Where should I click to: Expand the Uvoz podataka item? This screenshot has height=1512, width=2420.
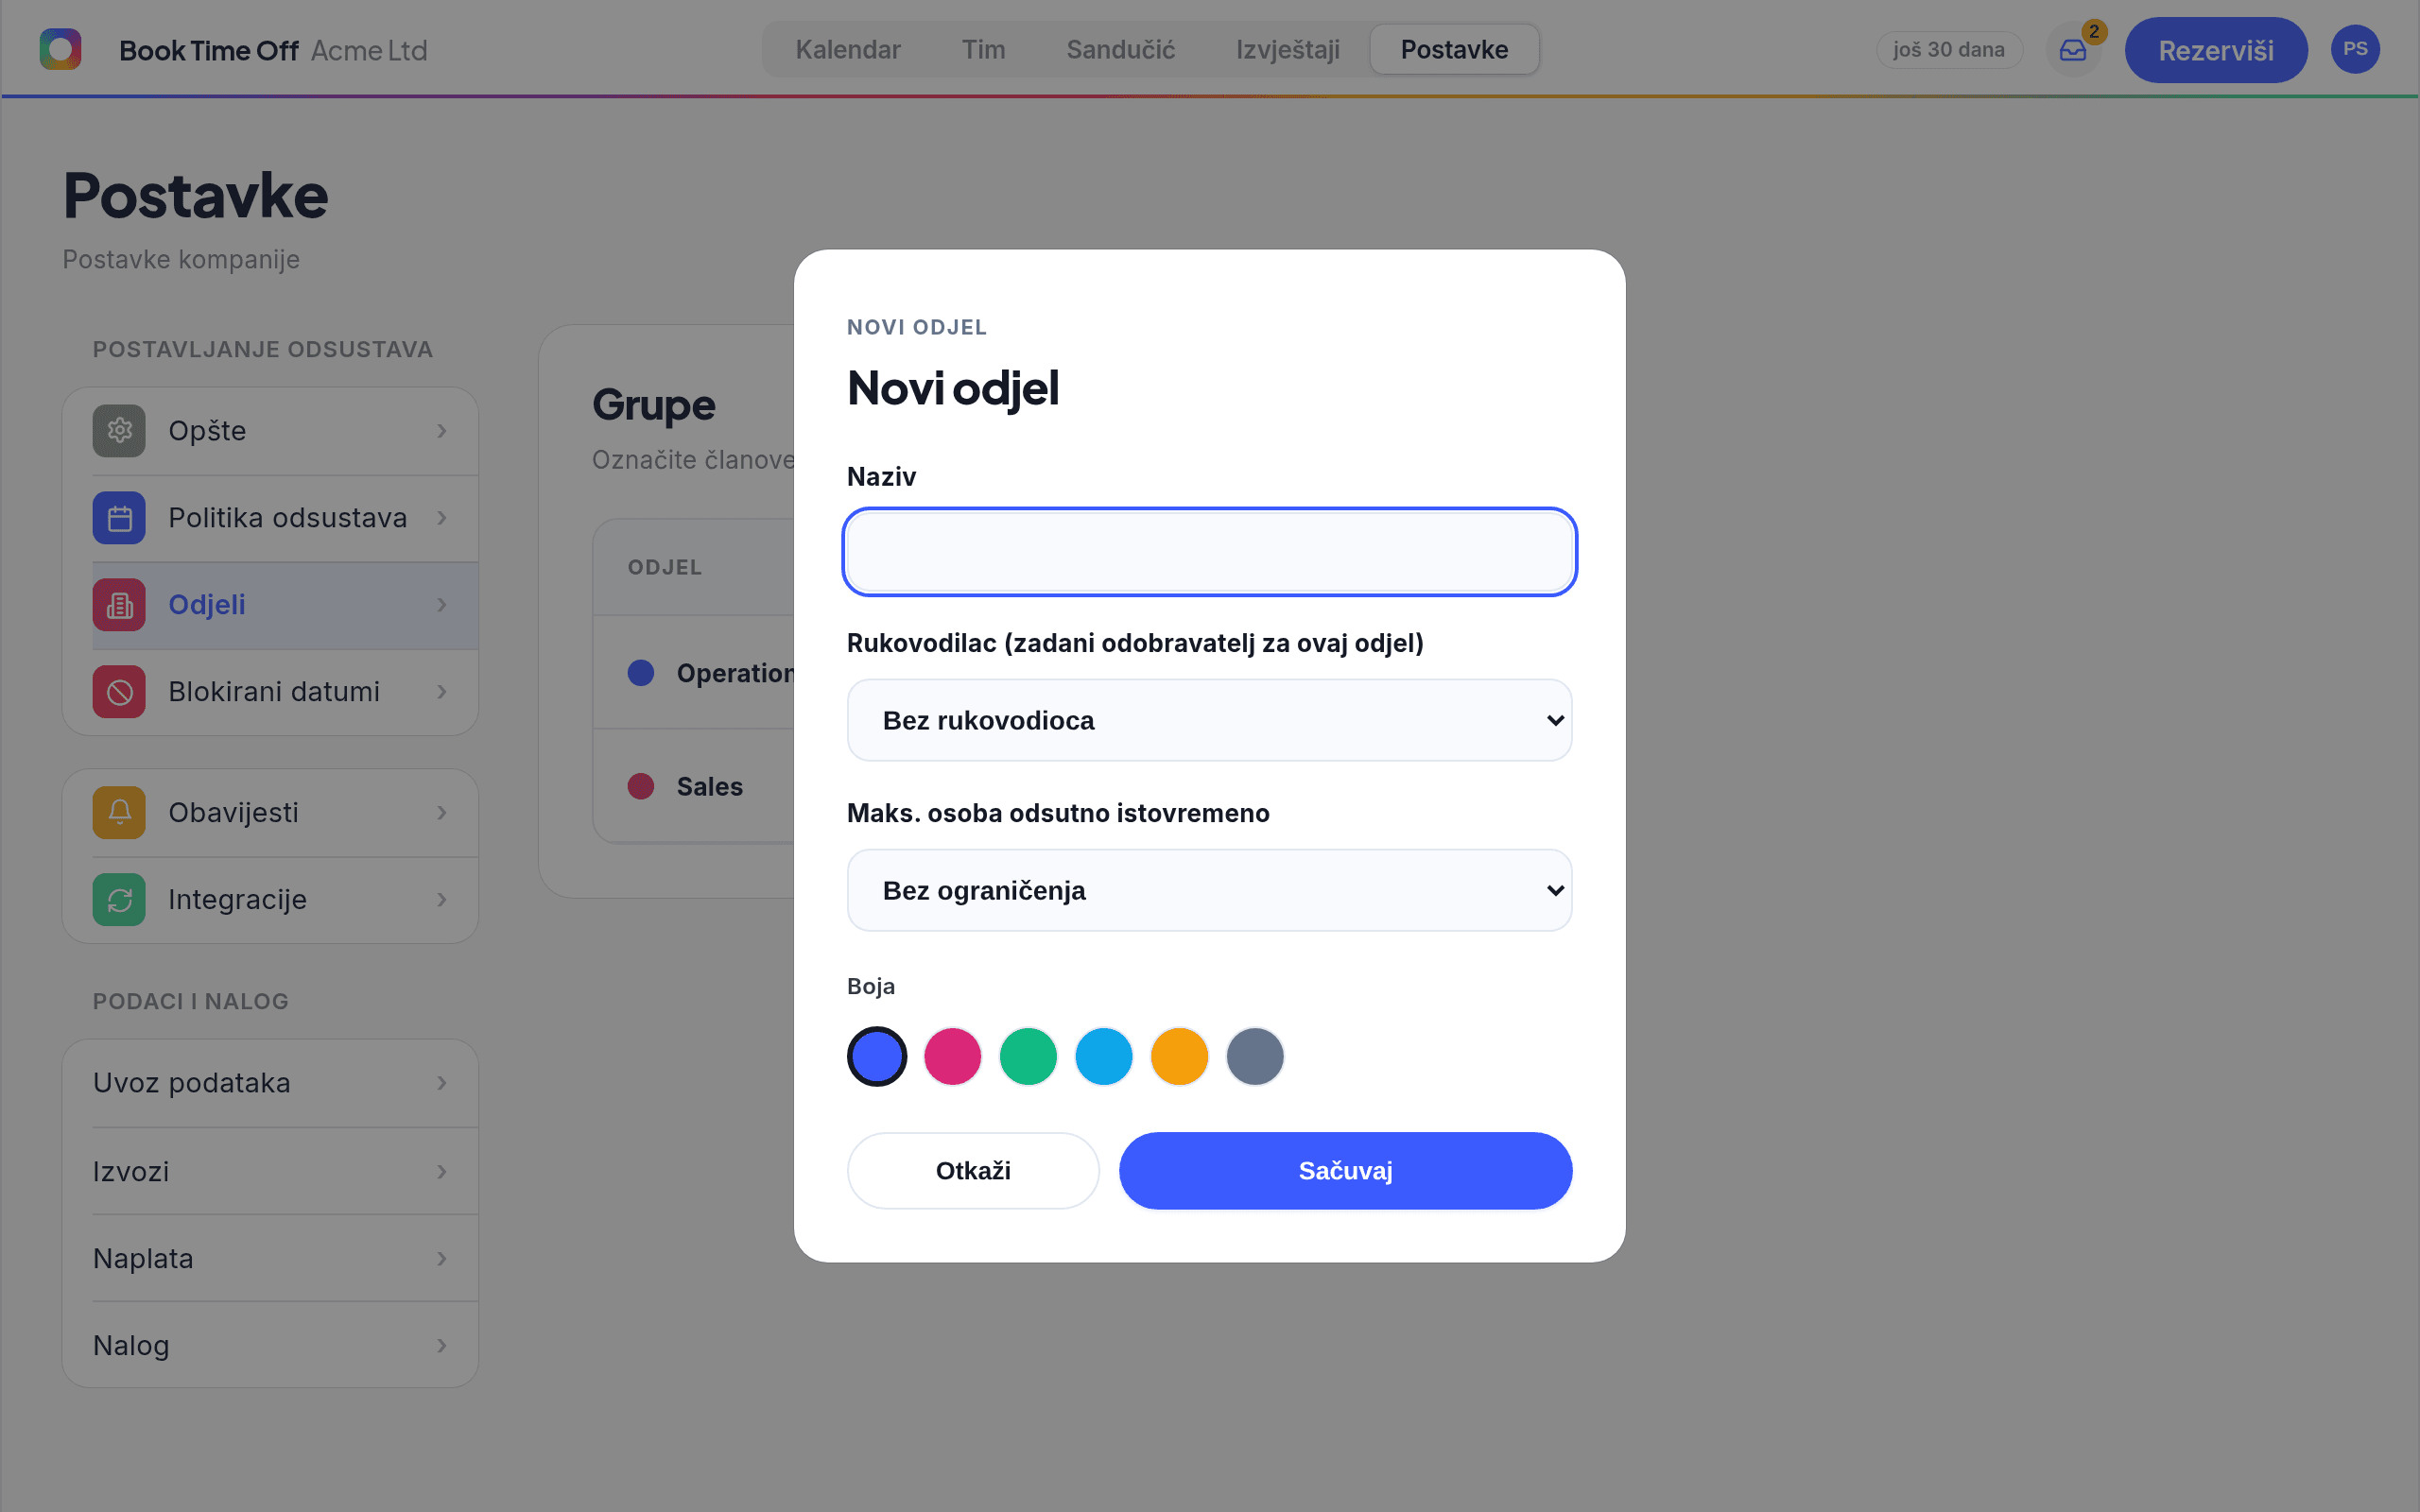coord(270,1083)
